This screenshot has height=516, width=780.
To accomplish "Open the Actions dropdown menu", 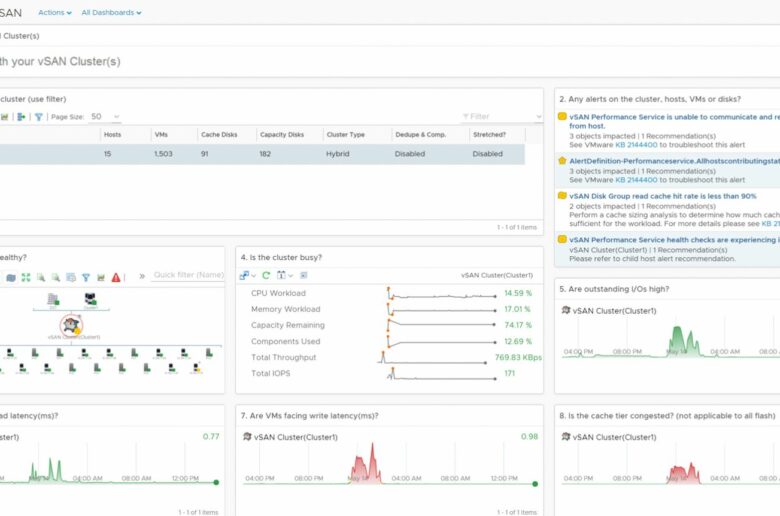I will (x=55, y=12).
